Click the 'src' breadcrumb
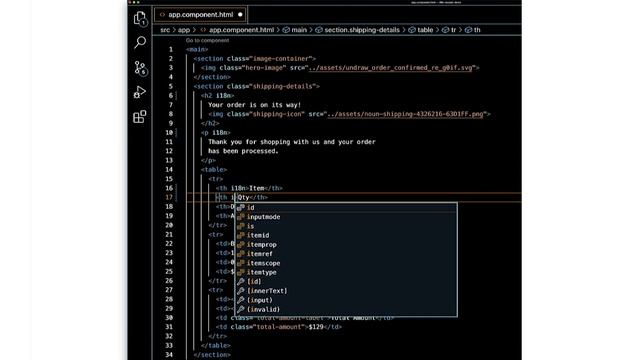Screen dimensions: 640x360 [165, 30]
